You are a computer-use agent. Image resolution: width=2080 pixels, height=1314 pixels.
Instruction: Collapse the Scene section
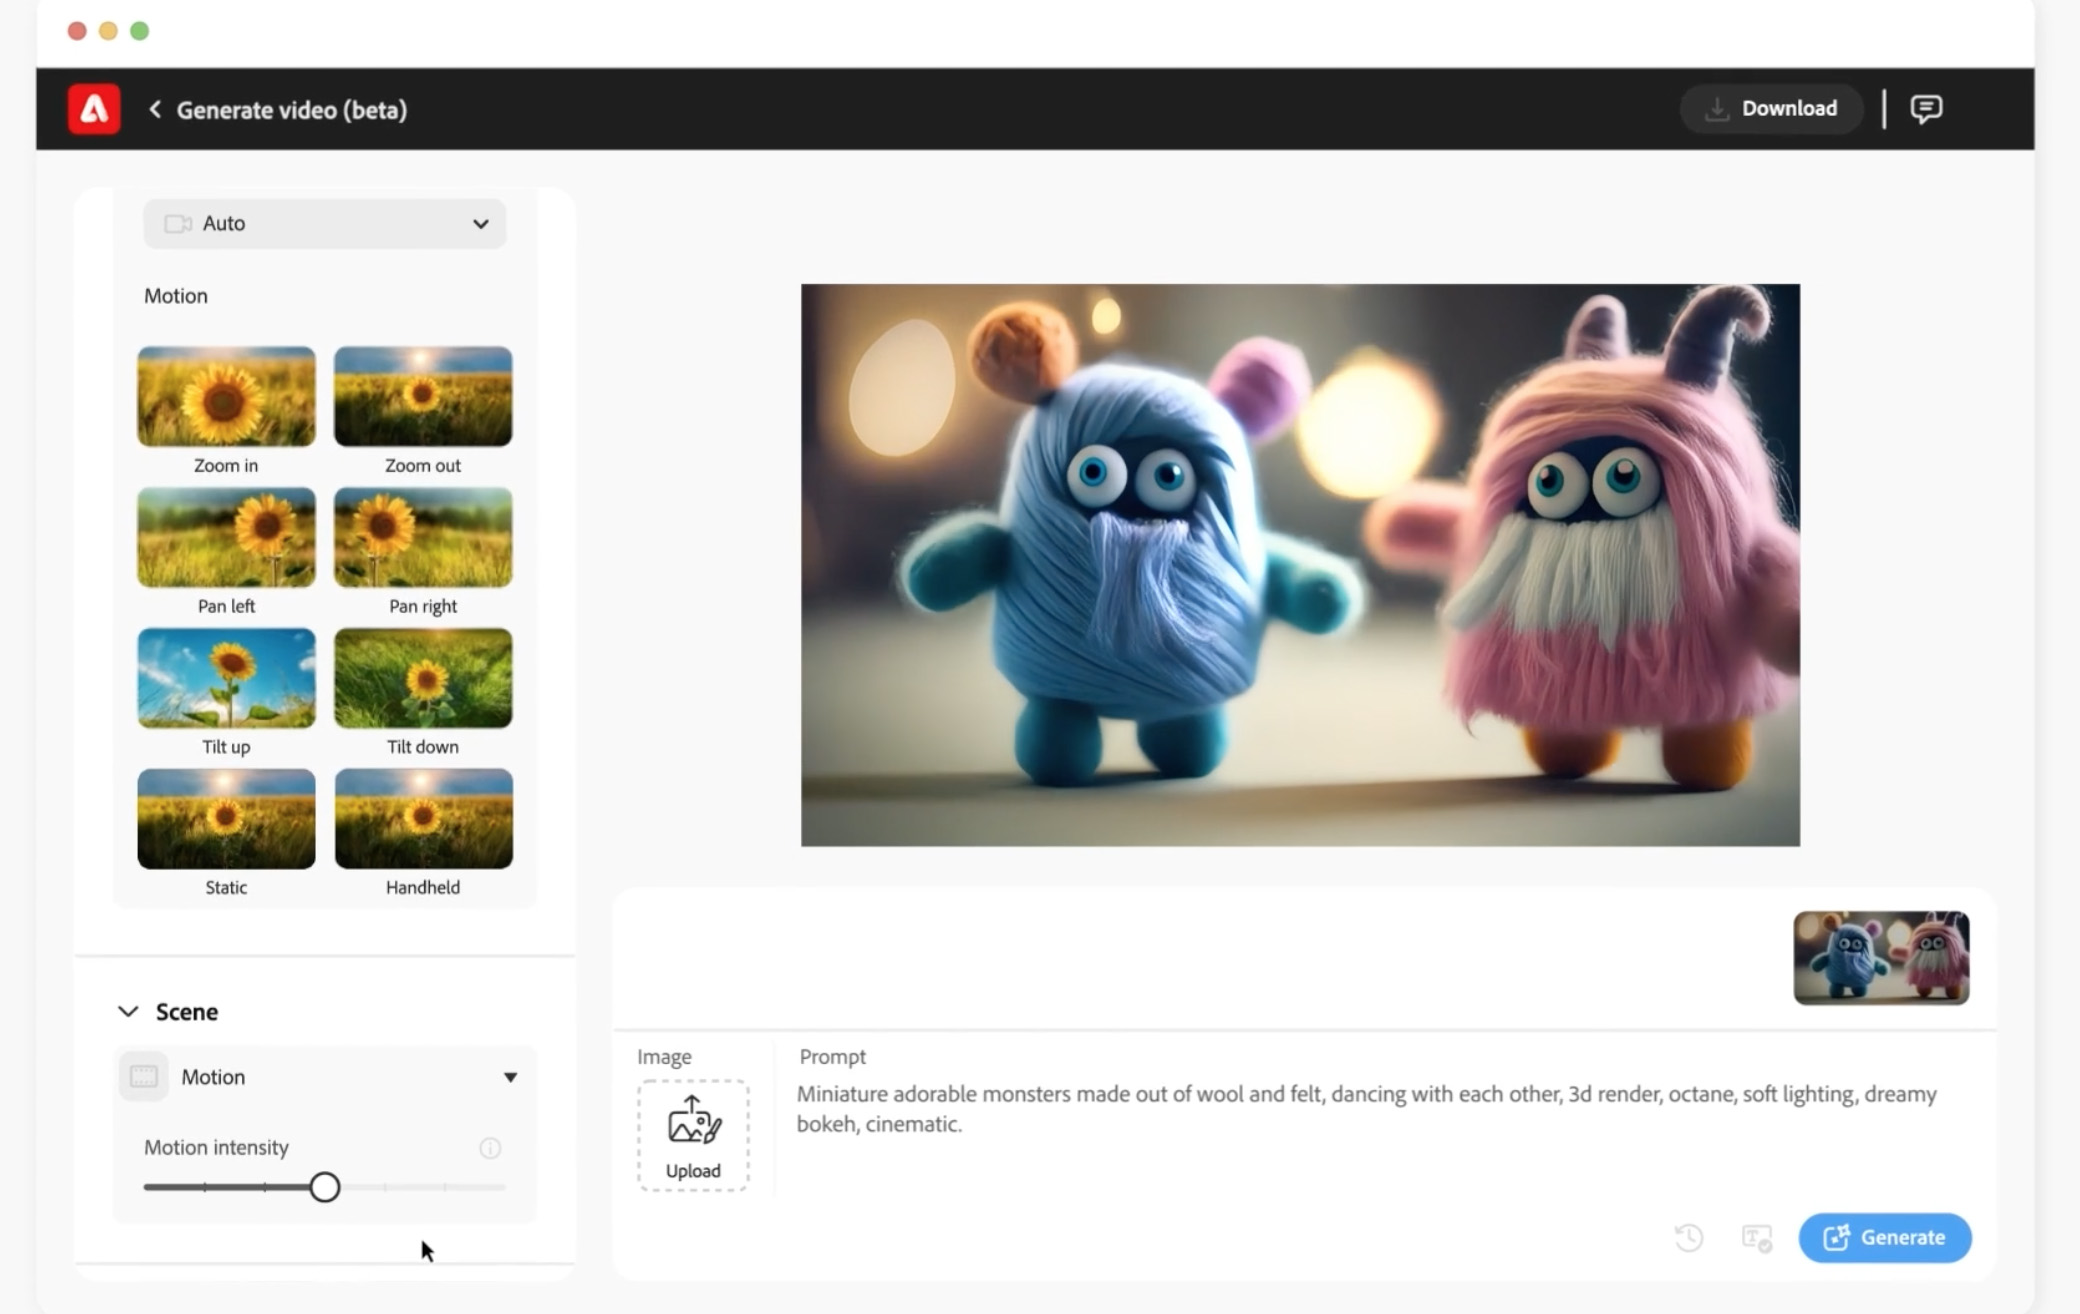(x=128, y=1011)
